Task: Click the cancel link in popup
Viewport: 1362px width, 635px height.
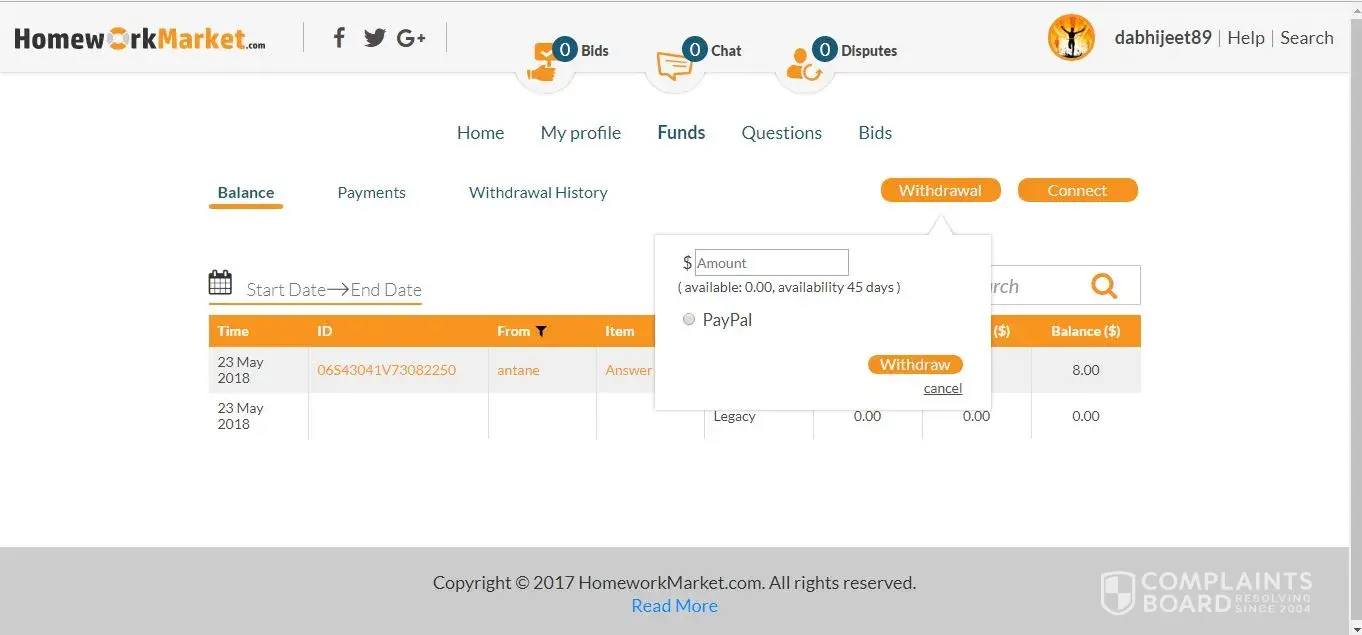Action: (x=943, y=388)
